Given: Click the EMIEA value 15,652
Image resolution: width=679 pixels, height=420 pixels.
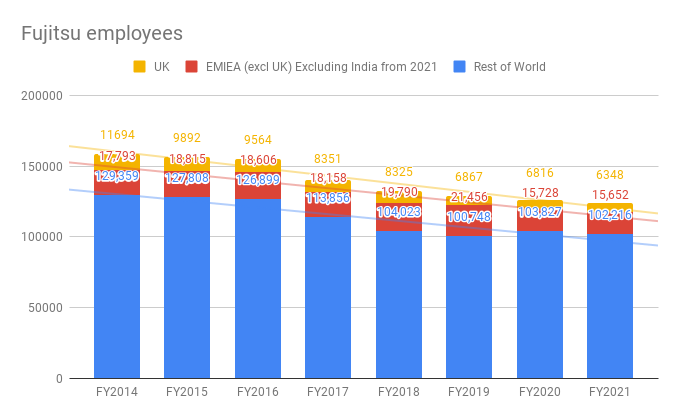Looking at the screenshot, I should click(x=610, y=195).
